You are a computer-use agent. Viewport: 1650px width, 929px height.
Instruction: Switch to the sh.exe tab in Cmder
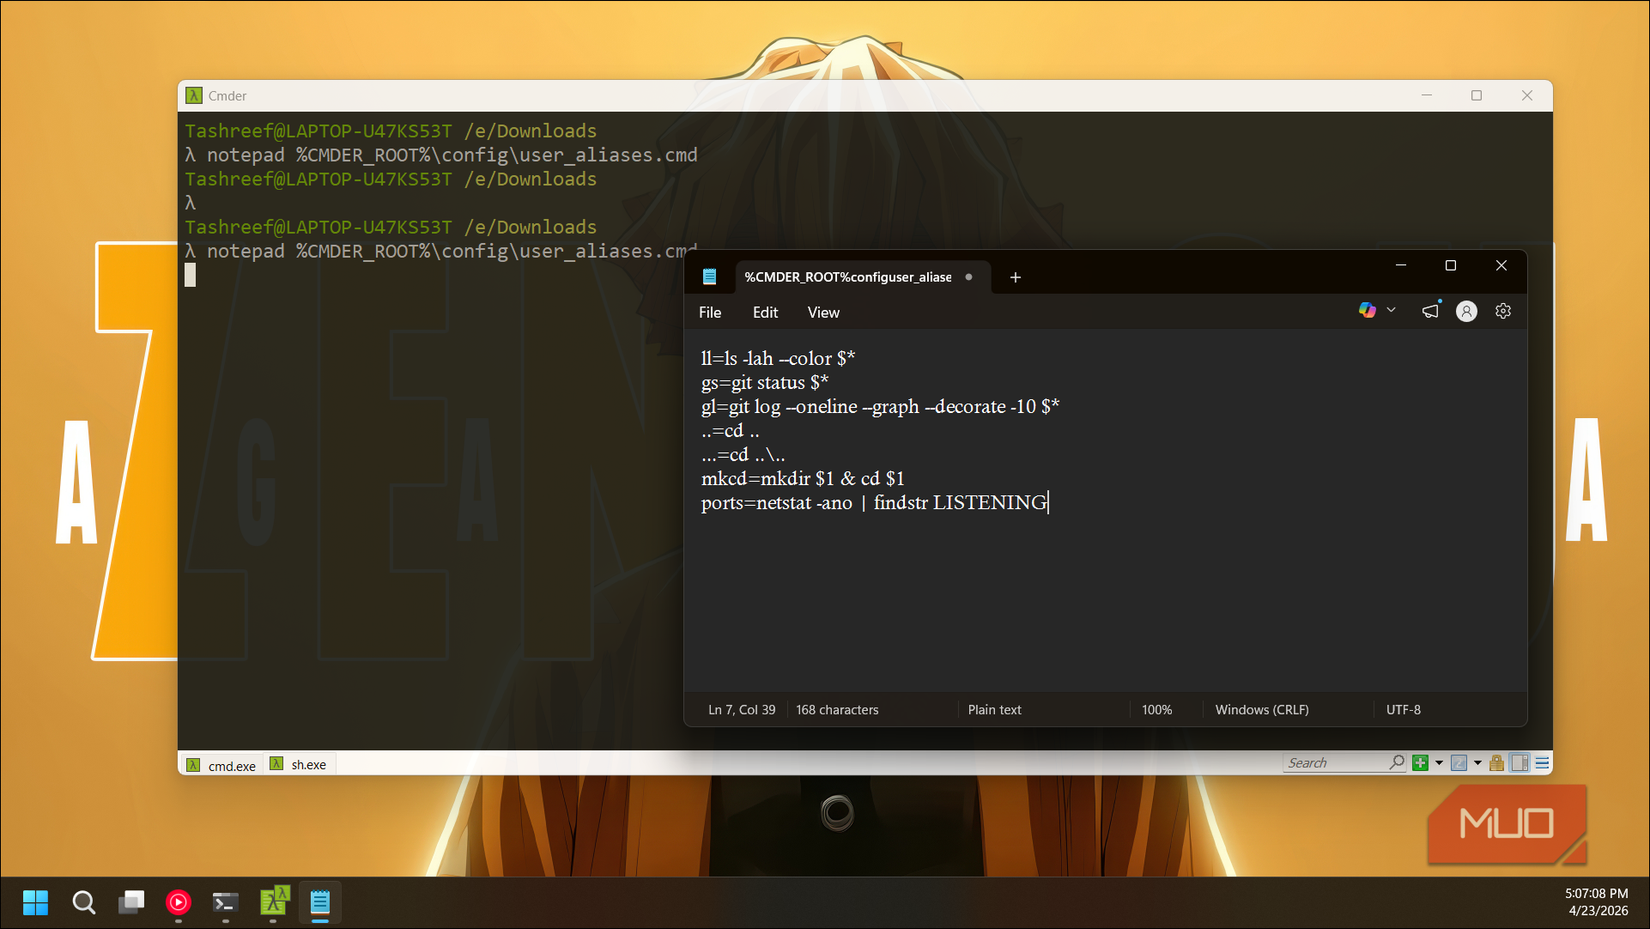click(299, 763)
